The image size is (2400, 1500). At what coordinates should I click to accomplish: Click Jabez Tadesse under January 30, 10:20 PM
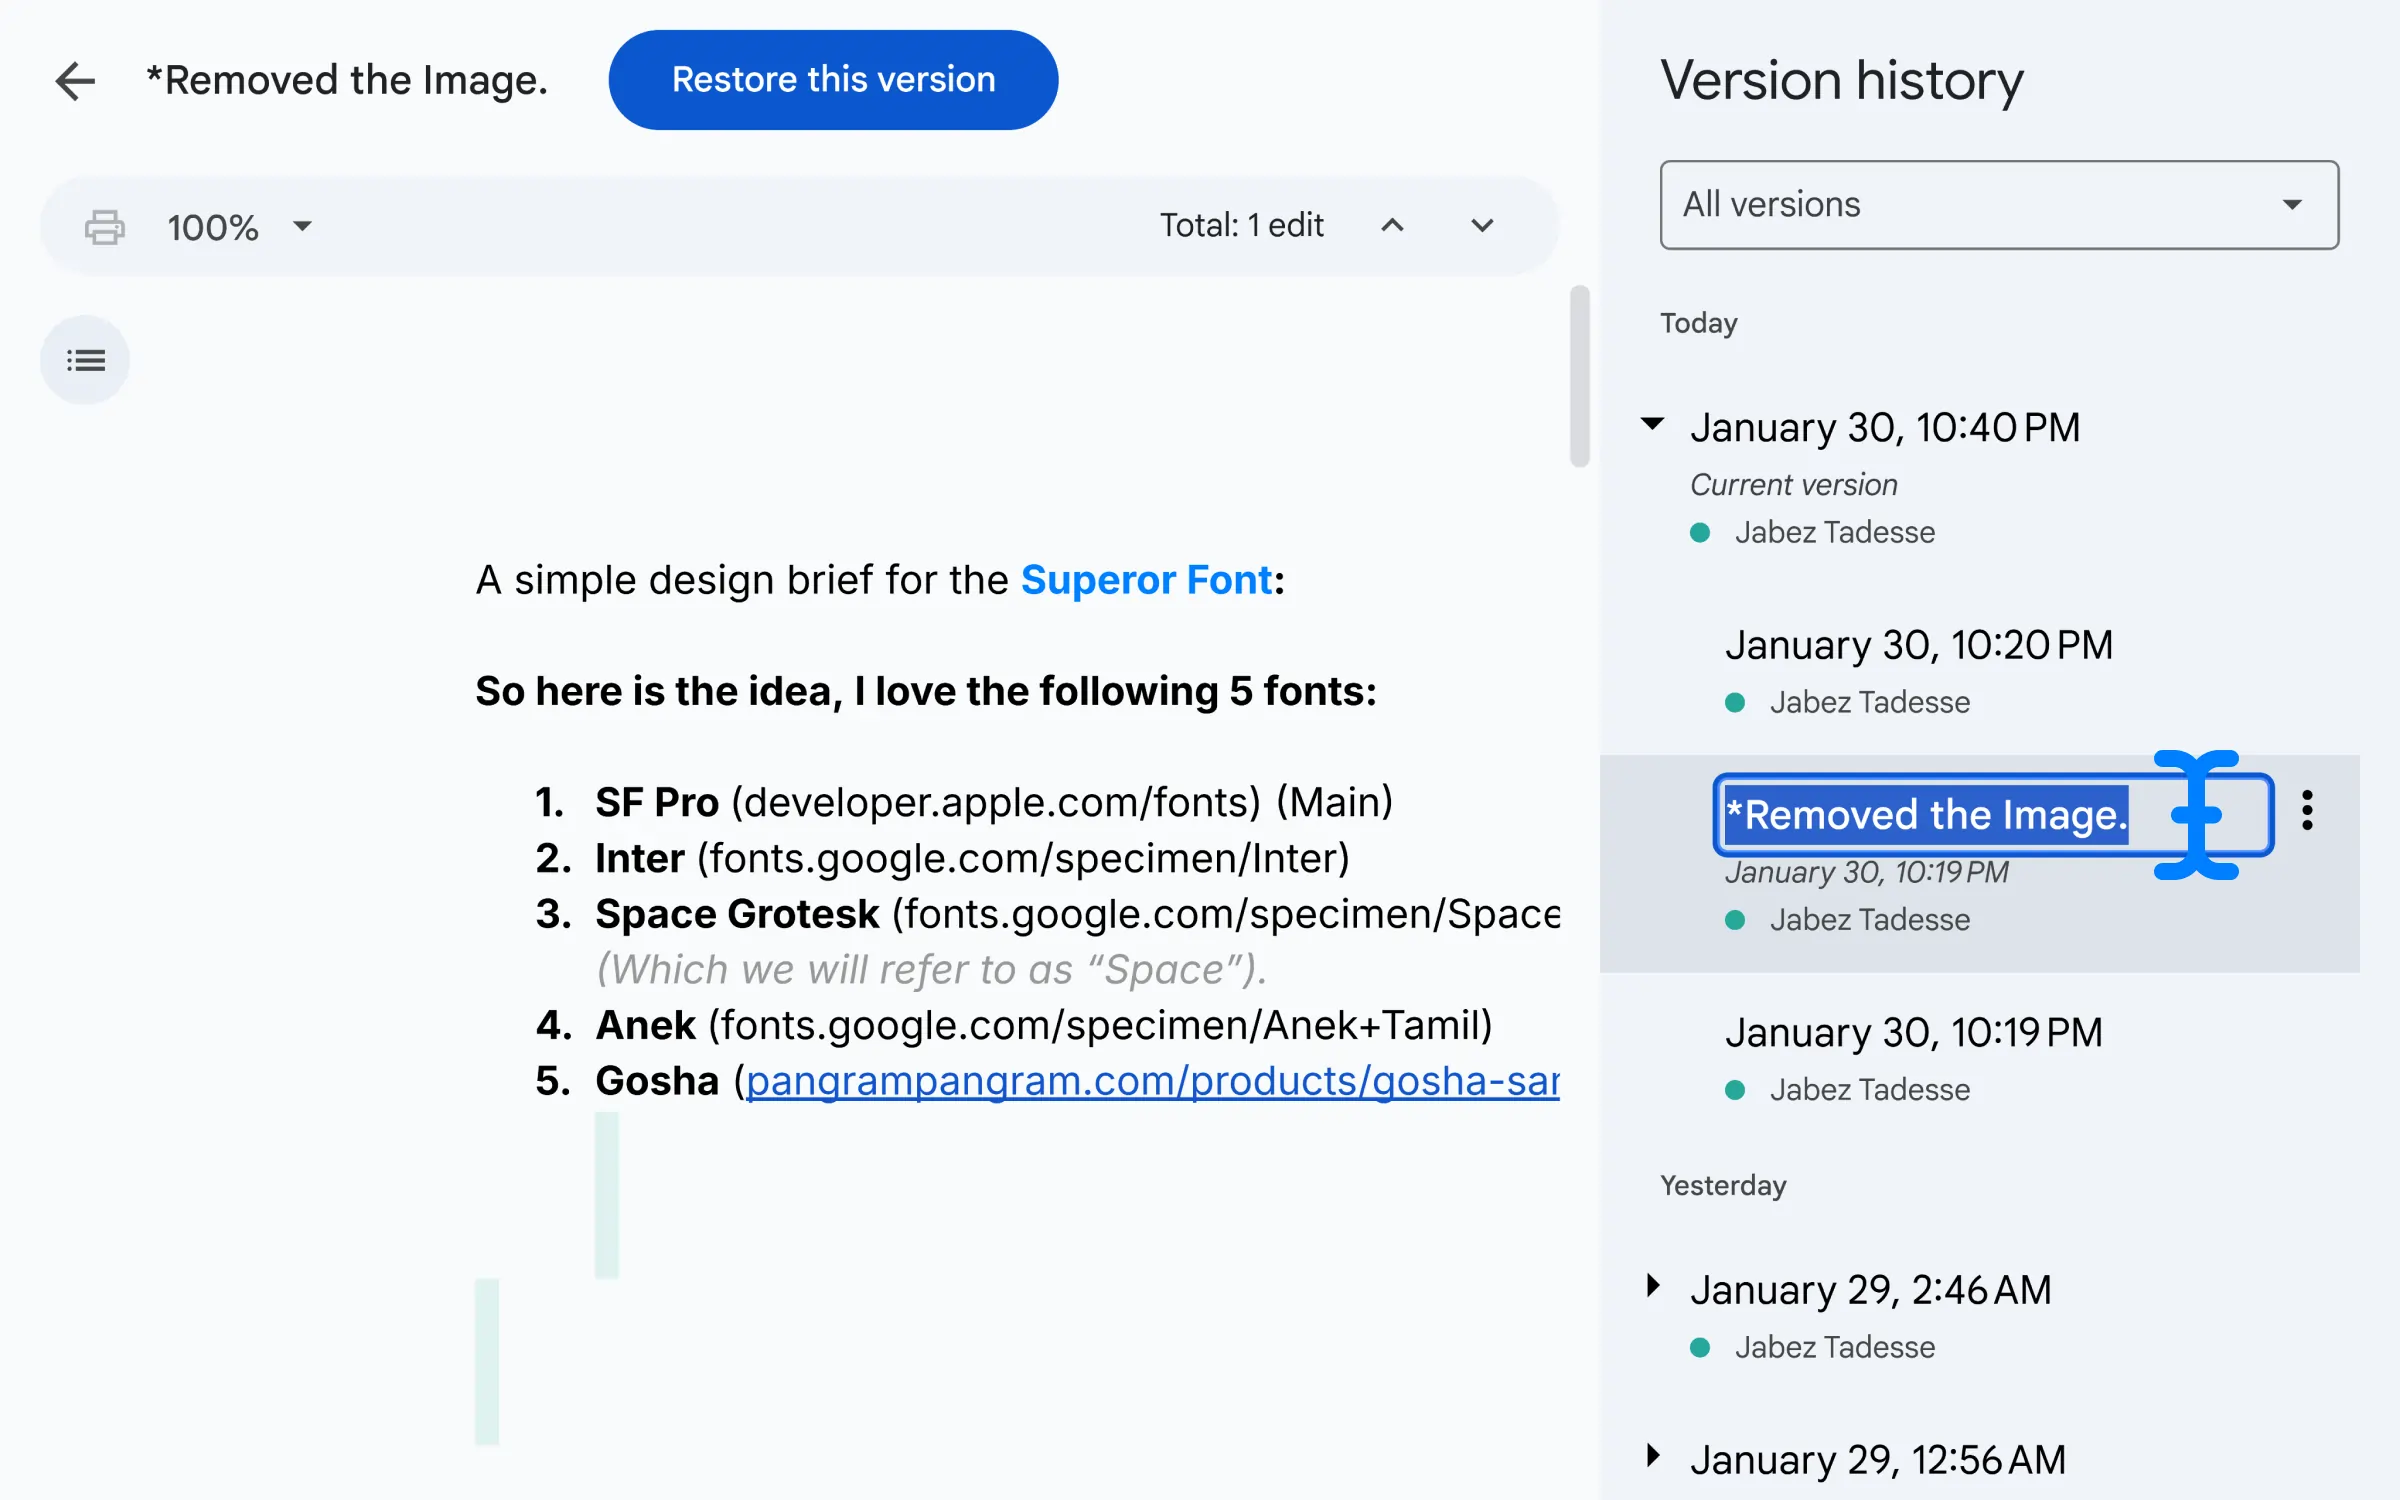click(1869, 702)
